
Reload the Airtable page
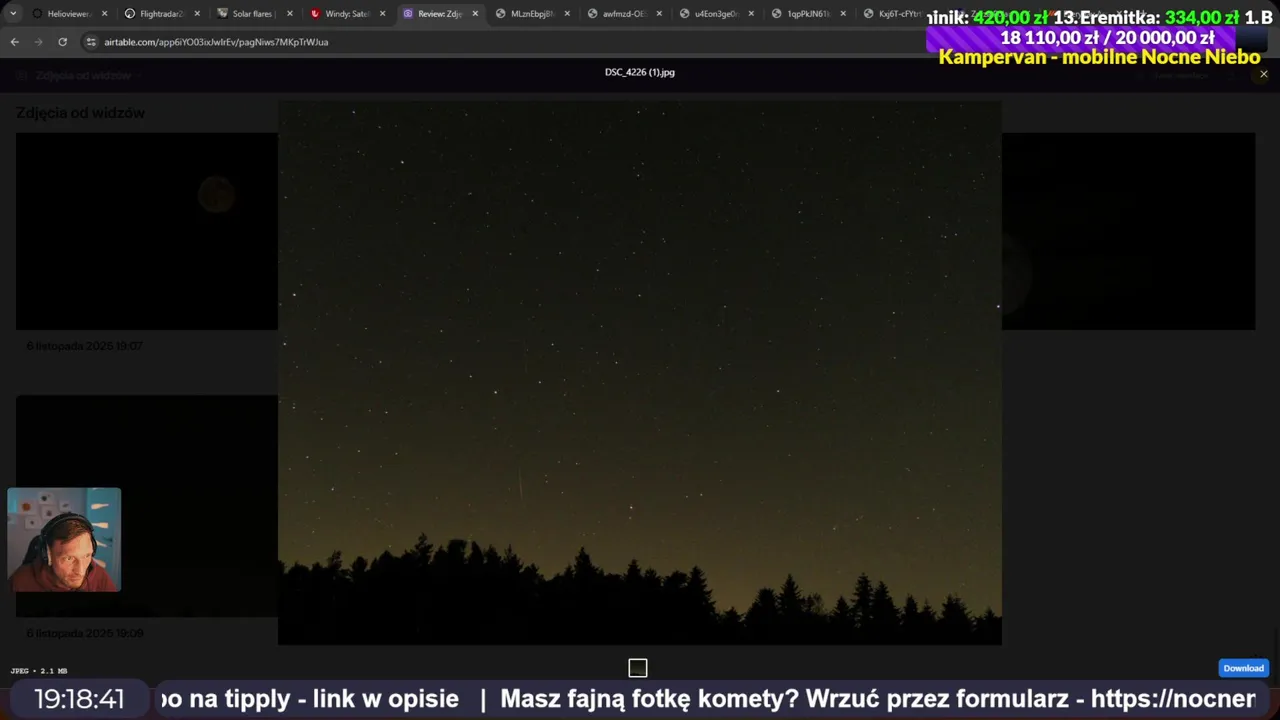(x=62, y=42)
